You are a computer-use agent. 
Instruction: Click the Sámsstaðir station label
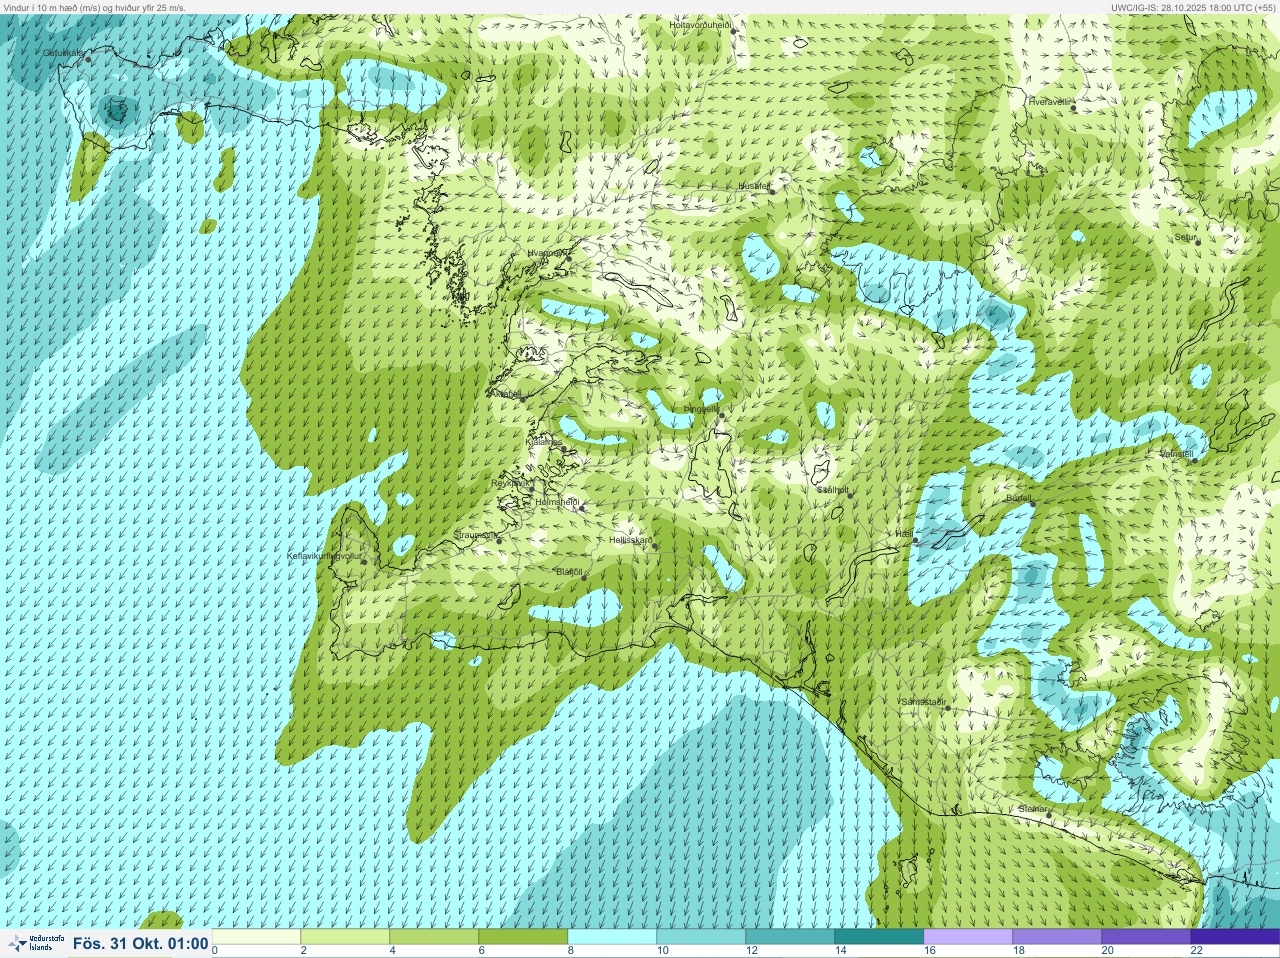tap(923, 702)
